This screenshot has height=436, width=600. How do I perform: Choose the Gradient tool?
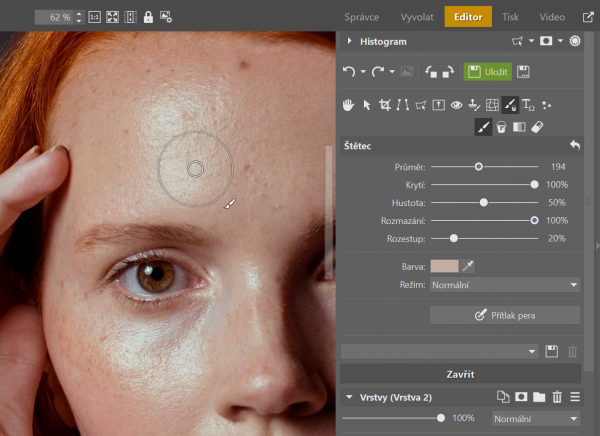(519, 127)
